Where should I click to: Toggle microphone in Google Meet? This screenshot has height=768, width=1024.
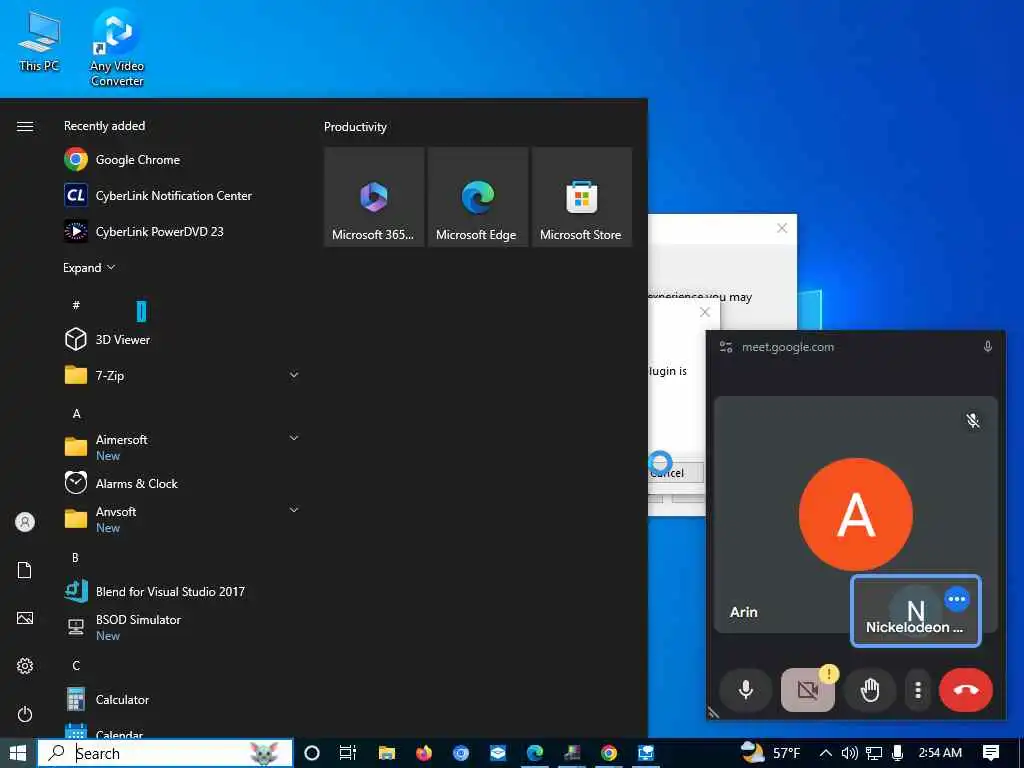746,690
